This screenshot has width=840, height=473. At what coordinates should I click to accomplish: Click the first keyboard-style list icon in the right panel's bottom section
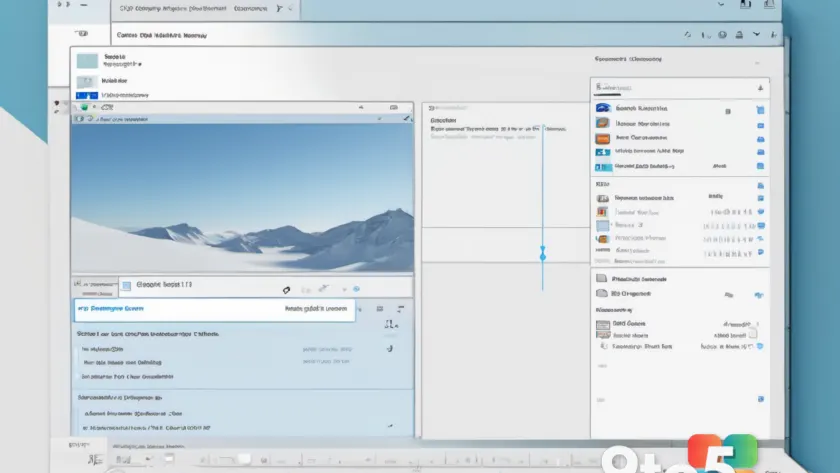click(x=603, y=325)
